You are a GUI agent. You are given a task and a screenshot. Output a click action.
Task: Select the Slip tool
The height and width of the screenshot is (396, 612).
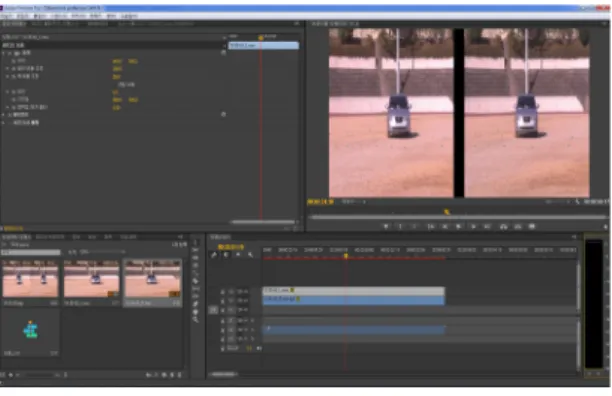196,289
